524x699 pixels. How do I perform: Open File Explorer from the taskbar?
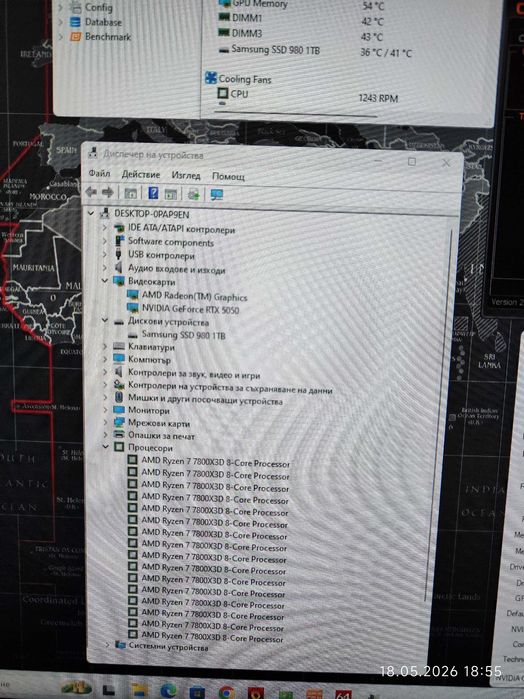(x=139, y=691)
